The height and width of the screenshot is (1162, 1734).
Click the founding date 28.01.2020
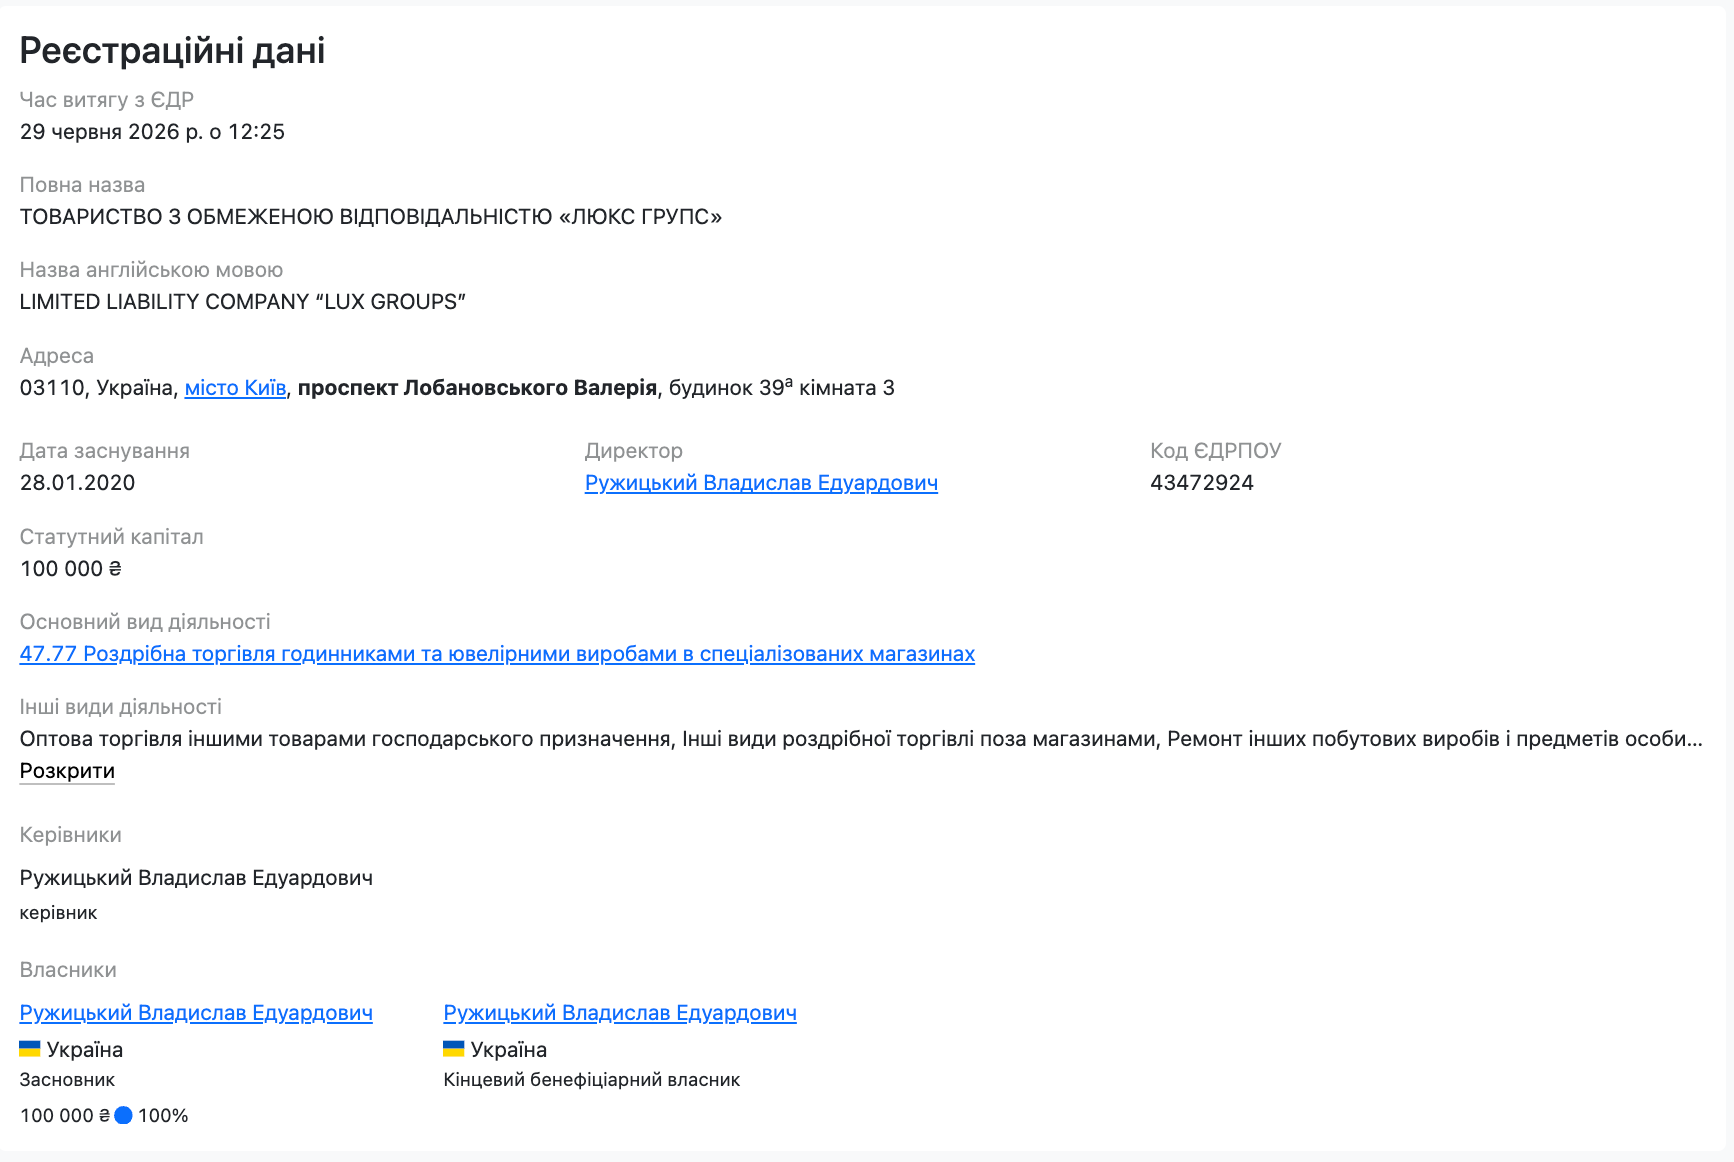tap(77, 483)
